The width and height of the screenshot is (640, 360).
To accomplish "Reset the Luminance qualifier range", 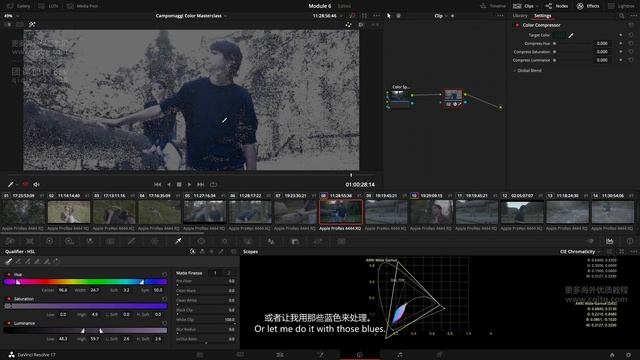I will click(164, 323).
